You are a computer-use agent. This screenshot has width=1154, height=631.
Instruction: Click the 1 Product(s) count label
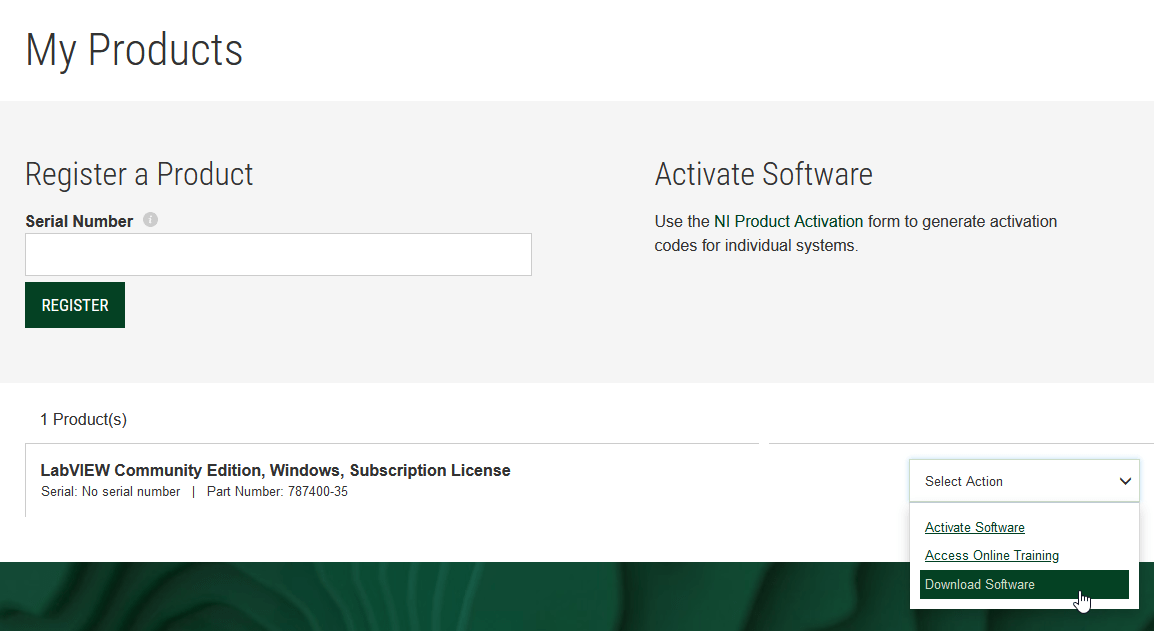coord(83,419)
